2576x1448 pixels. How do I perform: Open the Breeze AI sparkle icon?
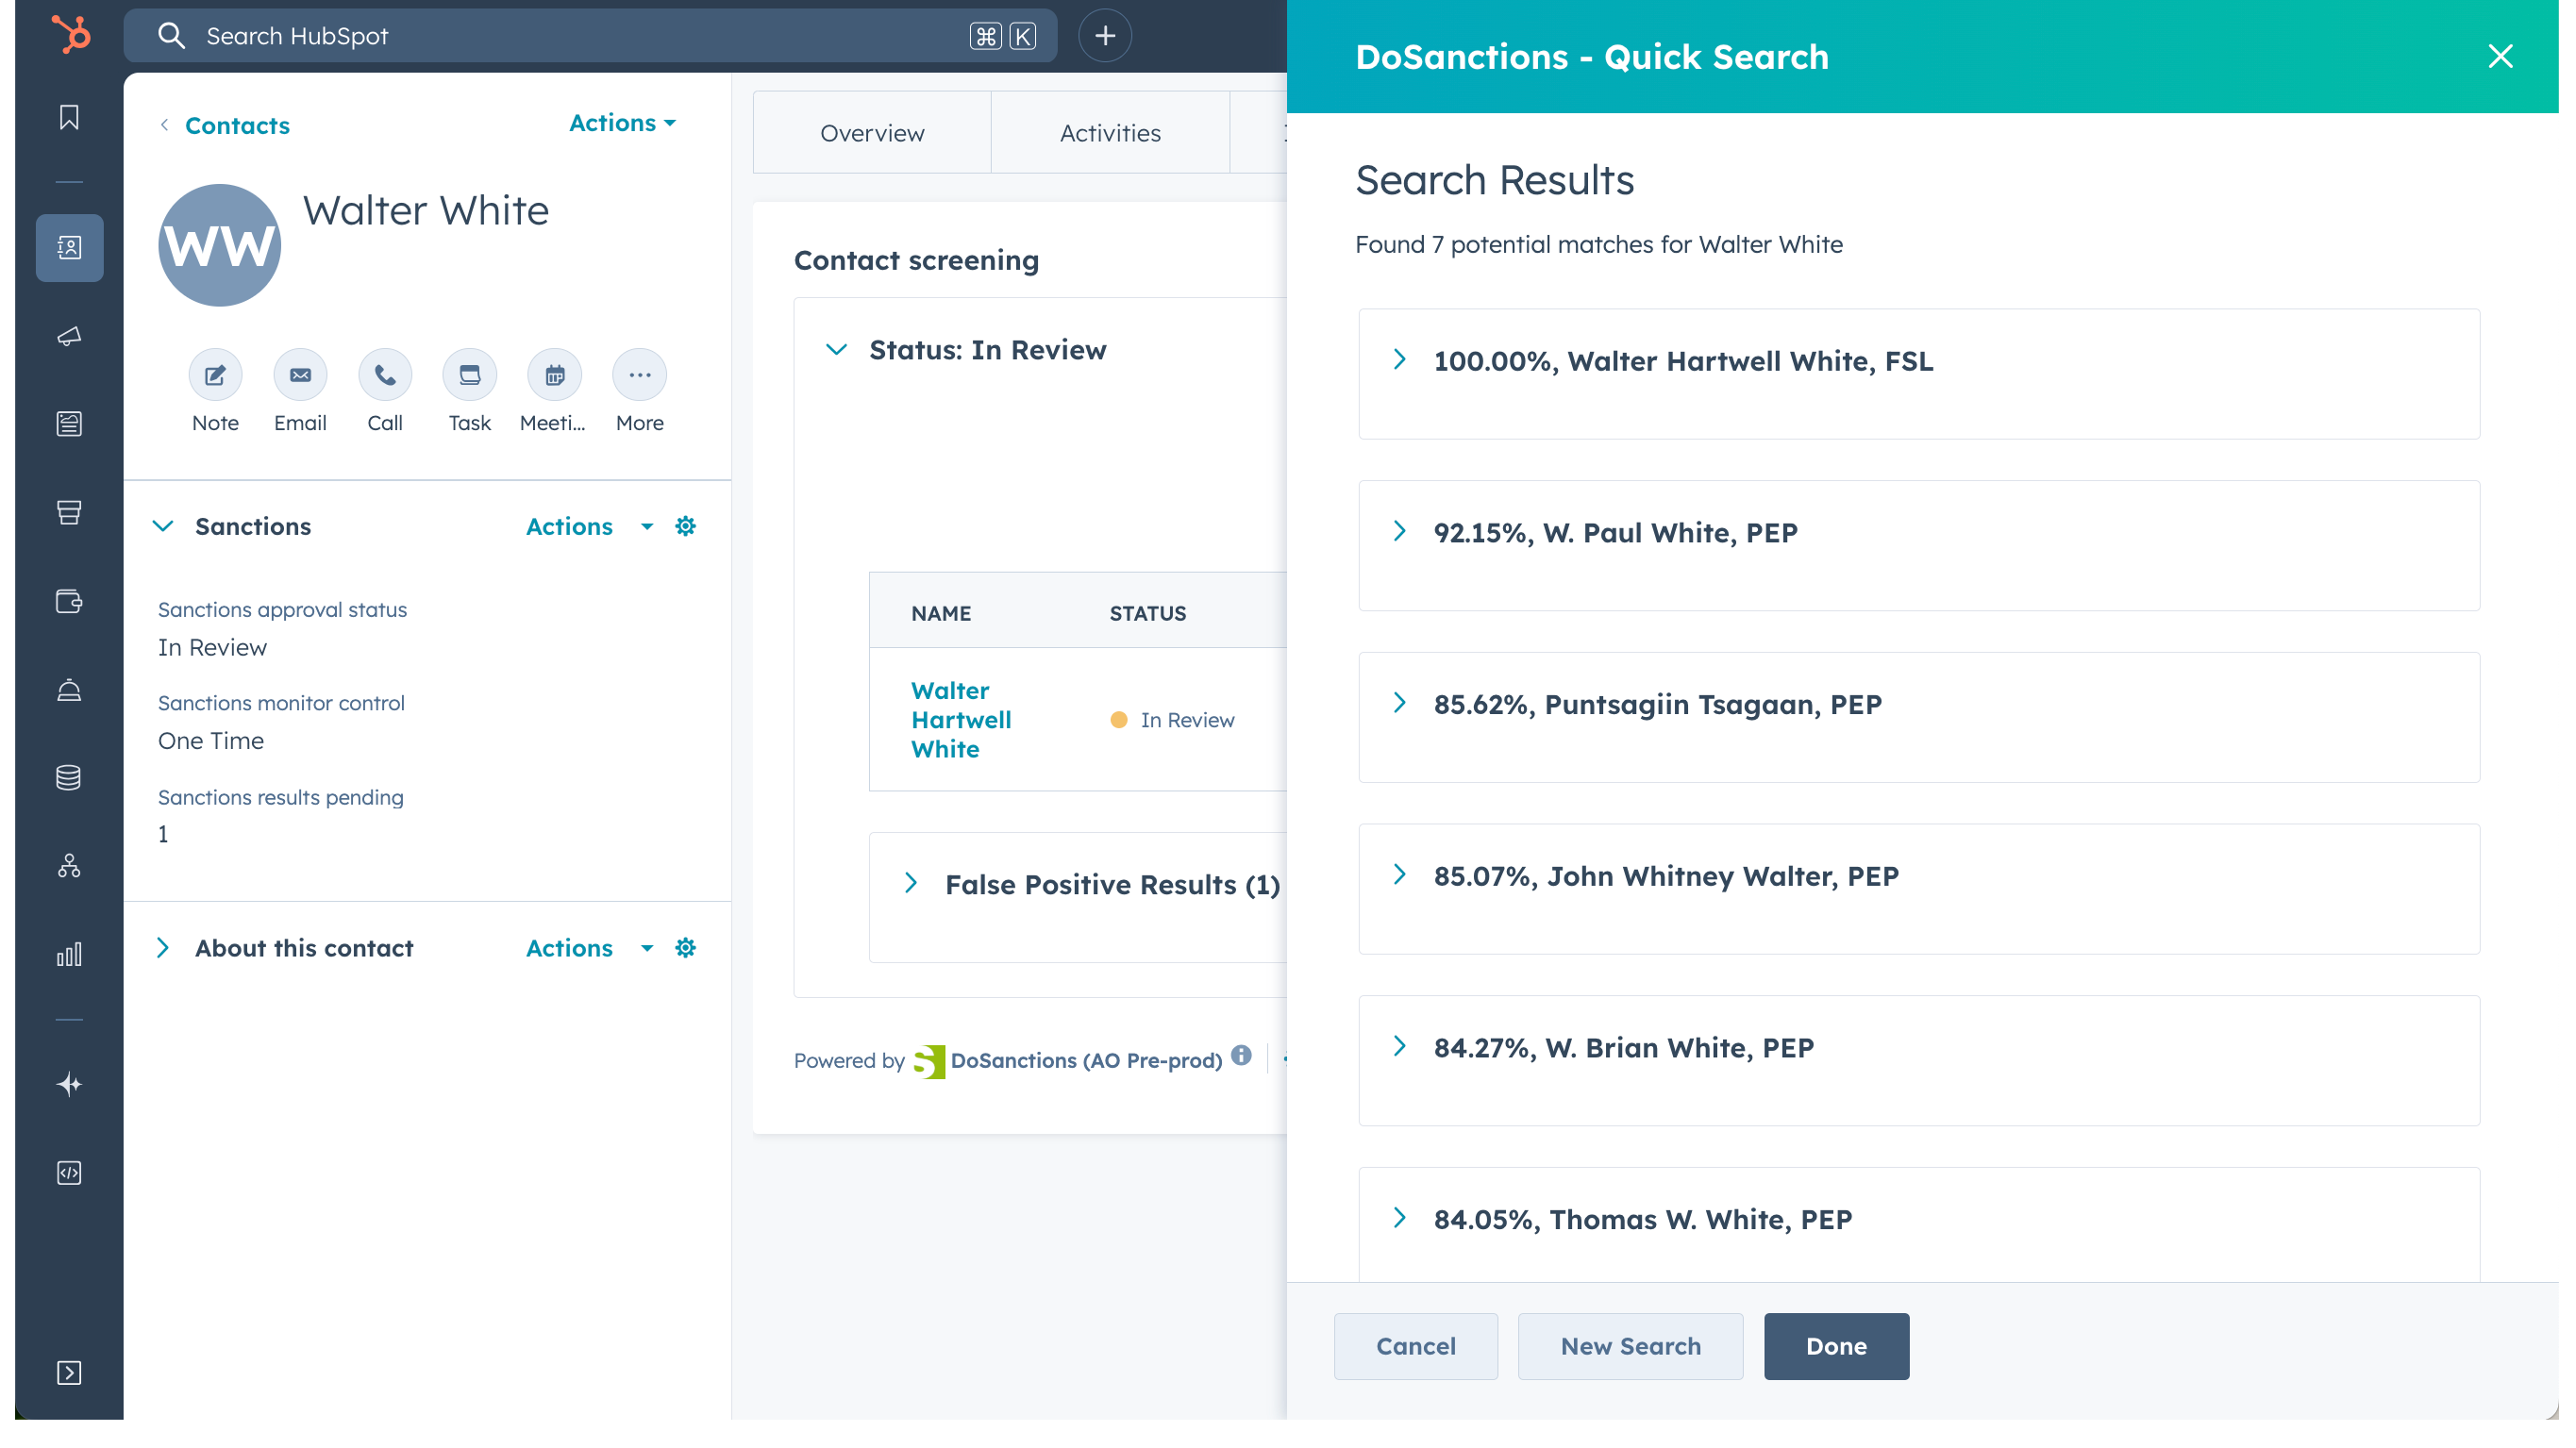pos(69,1083)
